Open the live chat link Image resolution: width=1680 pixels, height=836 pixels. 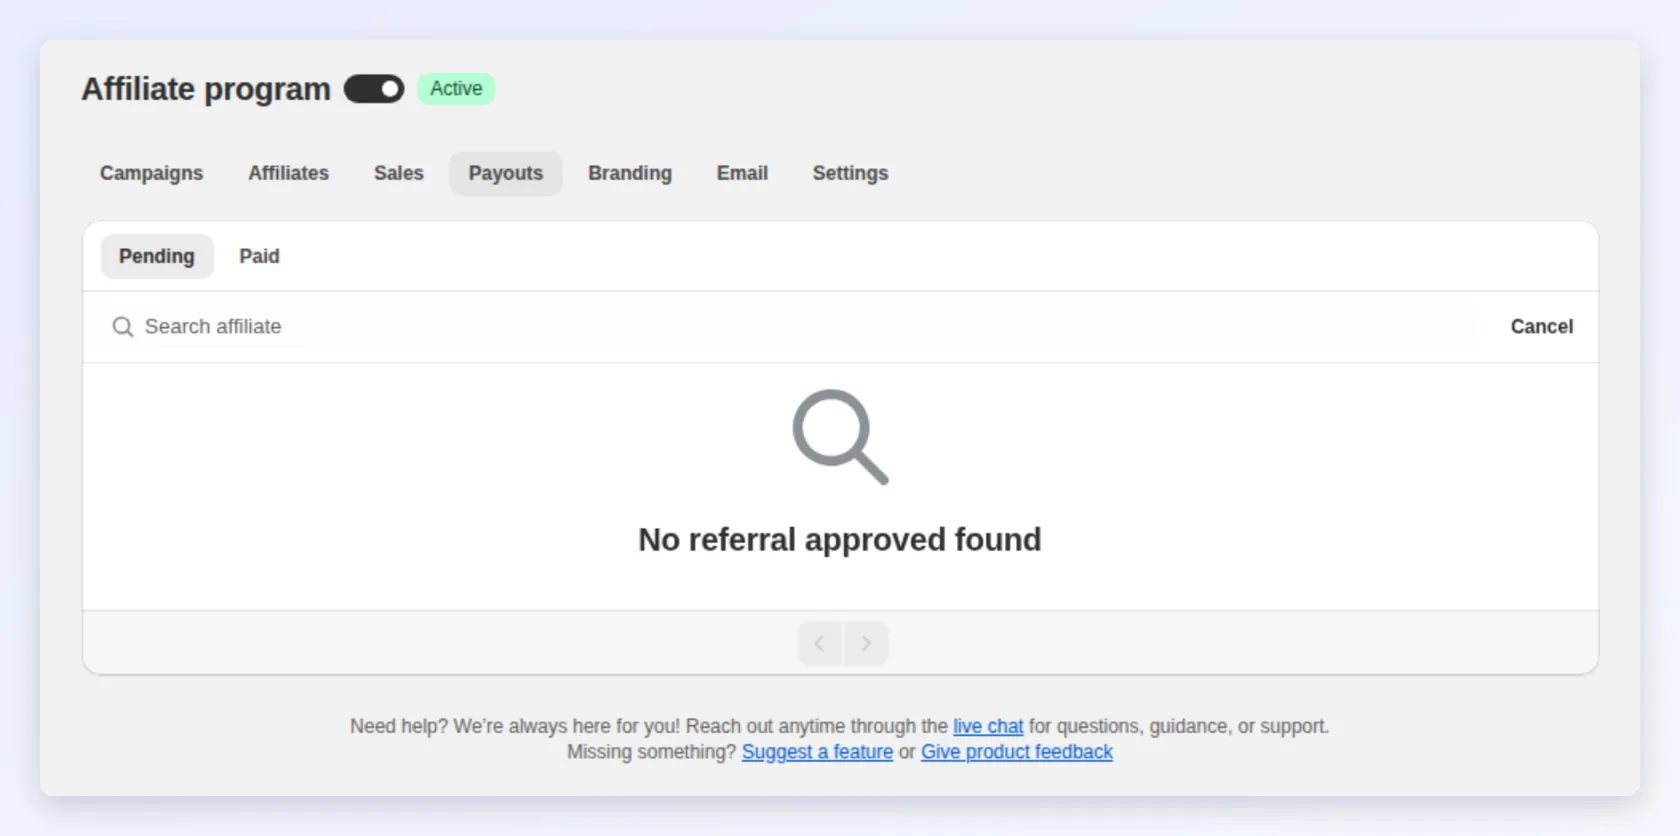point(988,726)
